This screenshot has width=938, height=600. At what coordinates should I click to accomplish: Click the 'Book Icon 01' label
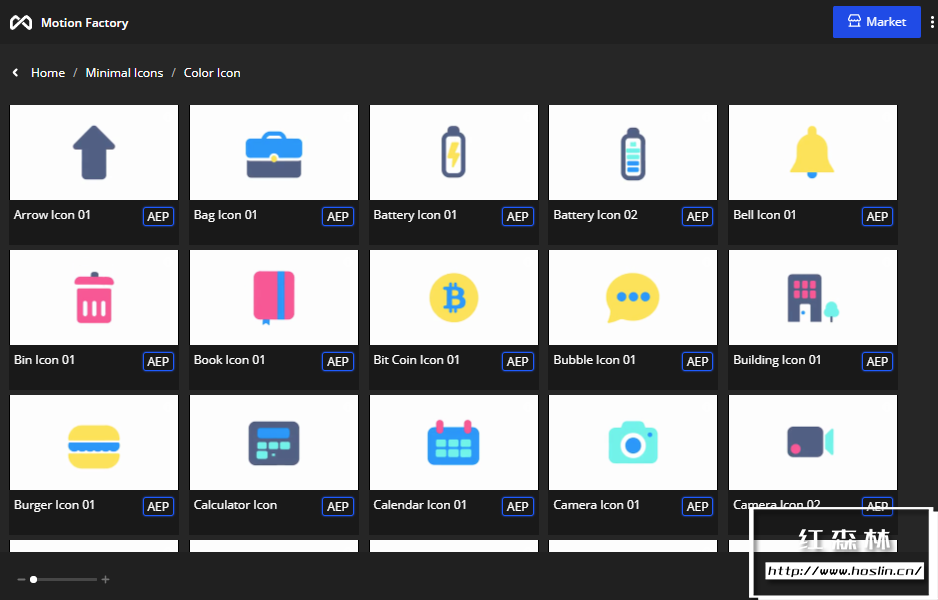[x=229, y=360]
